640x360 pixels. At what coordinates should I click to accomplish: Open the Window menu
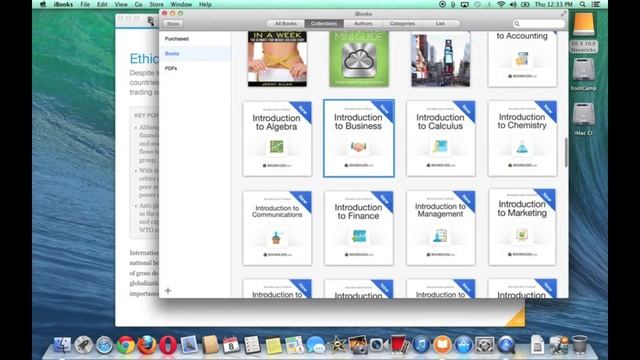pyautogui.click(x=181, y=4)
